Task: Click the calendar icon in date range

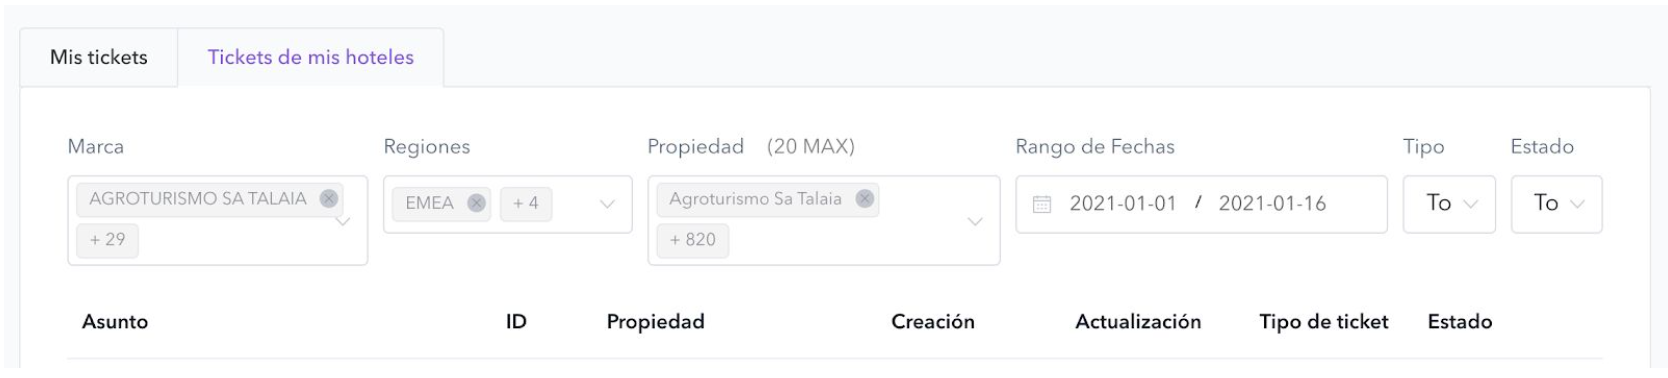Action: tap(1042, 204)
